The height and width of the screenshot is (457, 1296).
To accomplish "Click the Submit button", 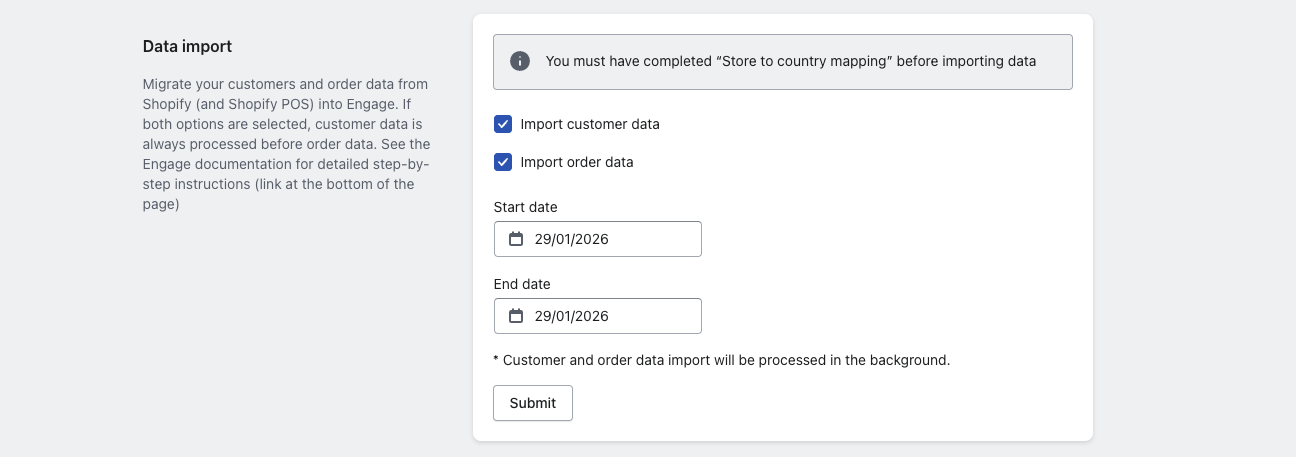I will (533, 403).
